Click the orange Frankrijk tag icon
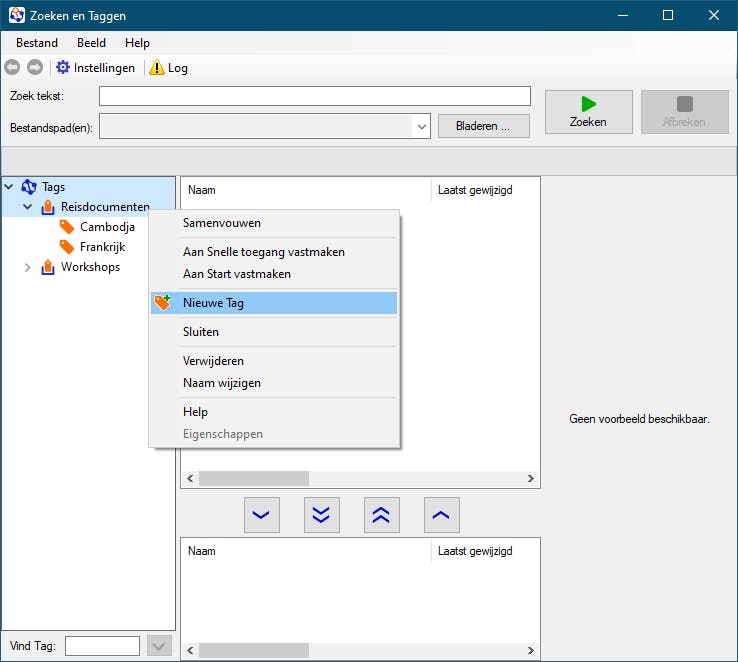 [66, 247]
